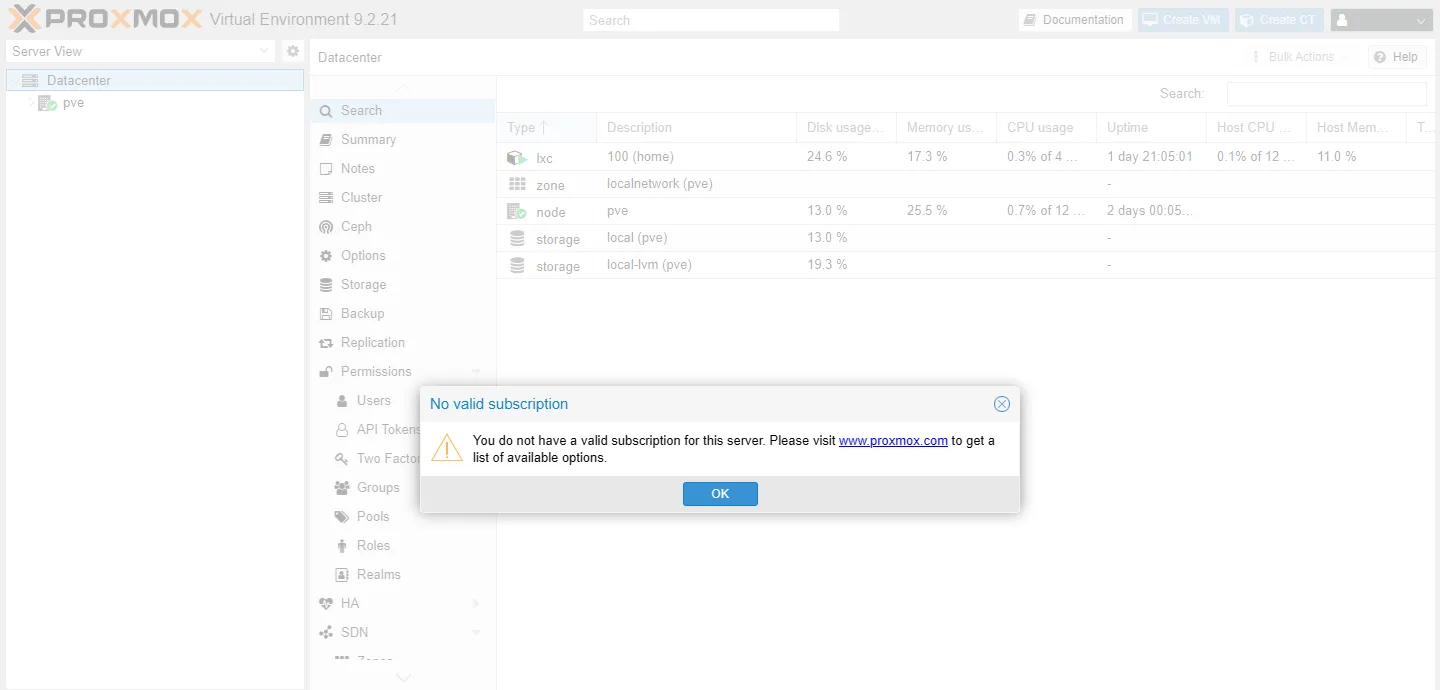Open the www.proxmox.com link
1440x690 pixels.
[x=893, y=440]
